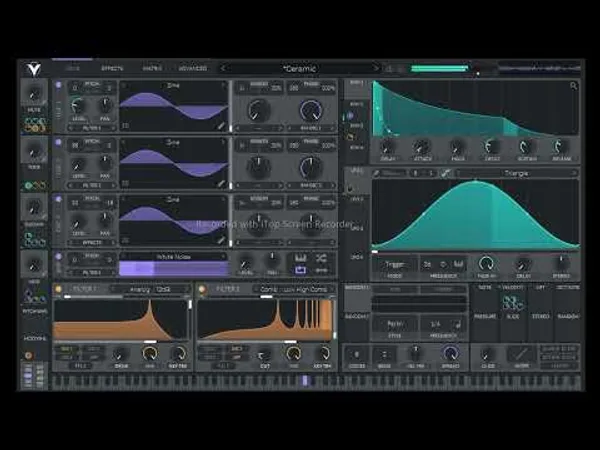Toggle Oscillator 1 on/off
Viewport: 600px width, 450px height.
(x=59, y=85)
